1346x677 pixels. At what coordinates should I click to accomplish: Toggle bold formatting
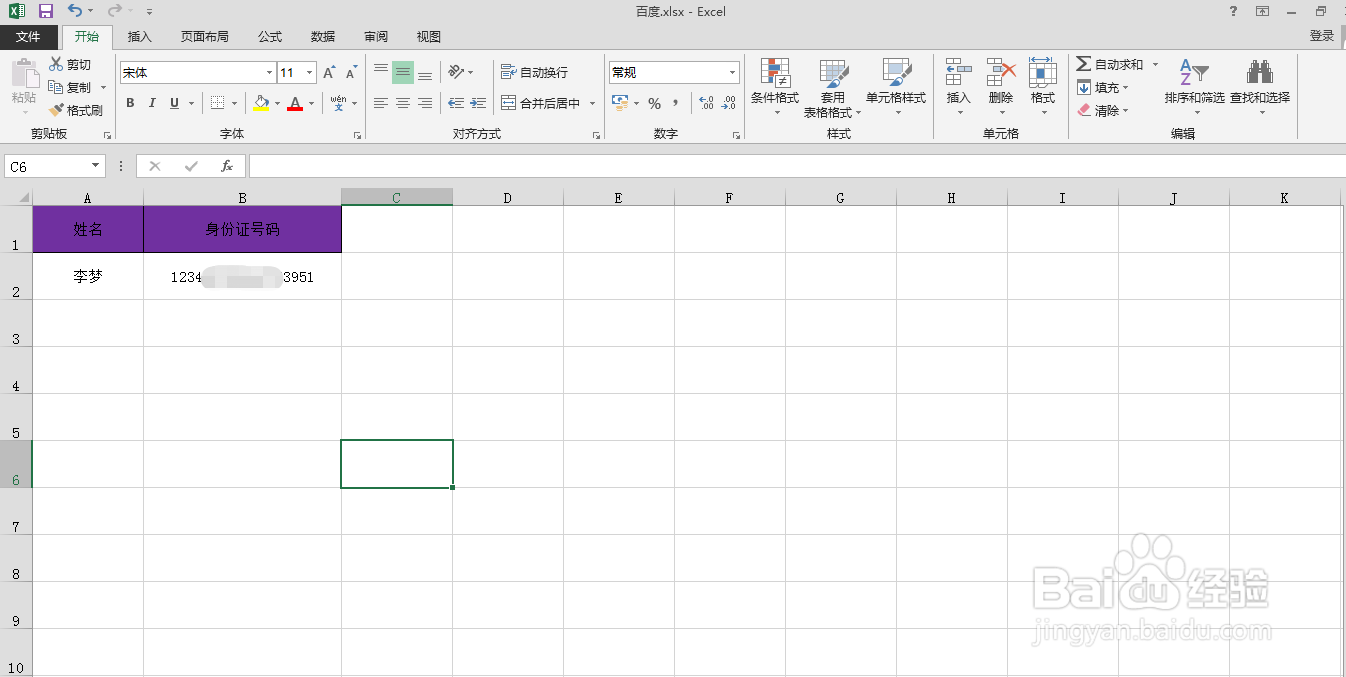coord(130,103)
